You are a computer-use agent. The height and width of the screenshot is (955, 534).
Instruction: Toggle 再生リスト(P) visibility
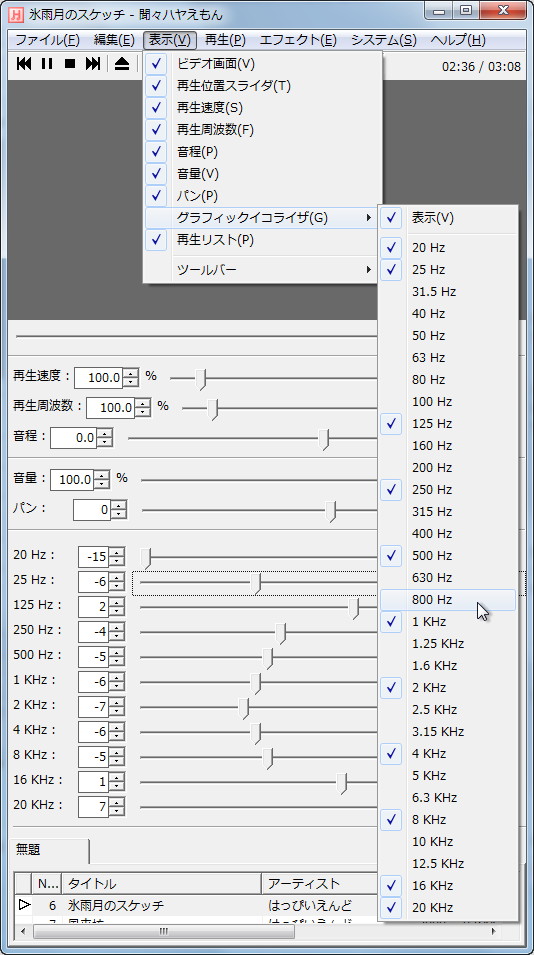point(262,240)
